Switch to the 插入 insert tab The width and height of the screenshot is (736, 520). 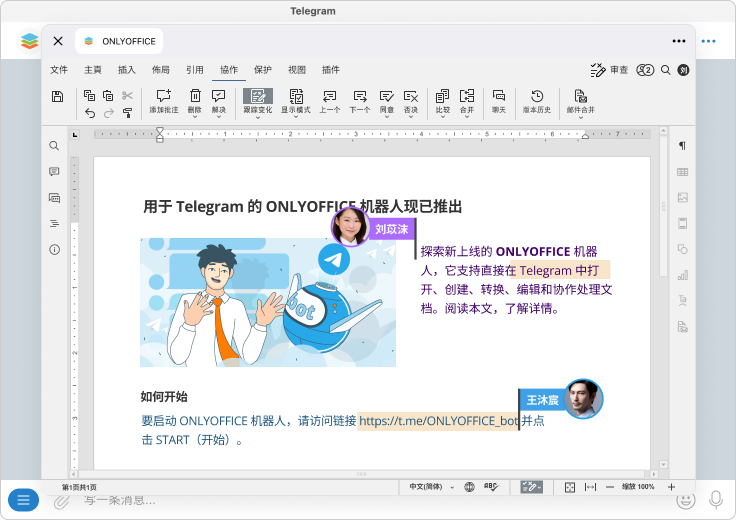[x=126, y=70]
